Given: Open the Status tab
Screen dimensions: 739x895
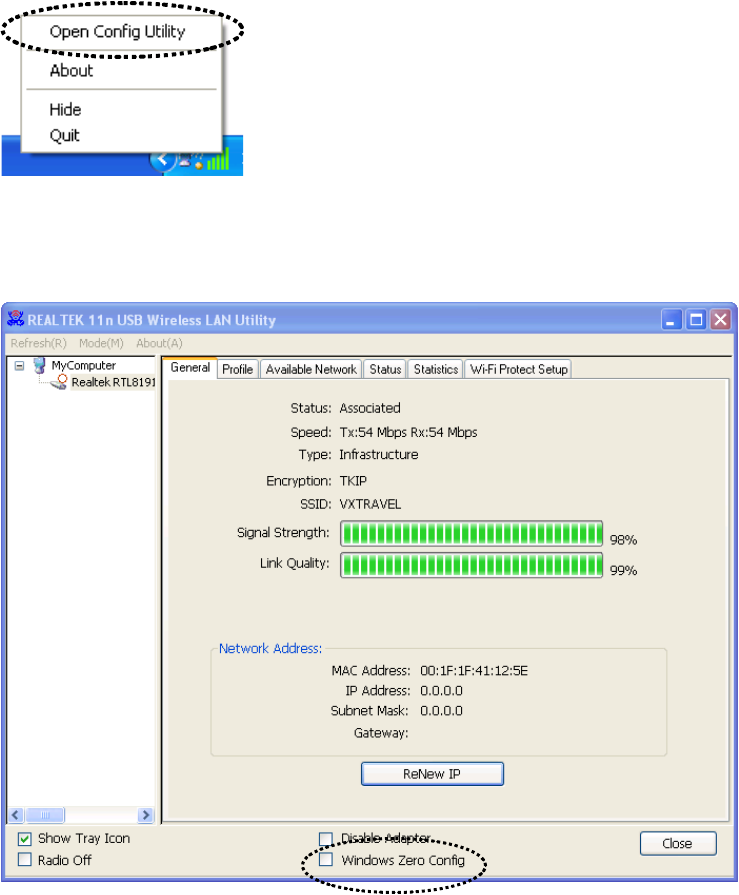Looking at the screenshot, I should point(385,369).
